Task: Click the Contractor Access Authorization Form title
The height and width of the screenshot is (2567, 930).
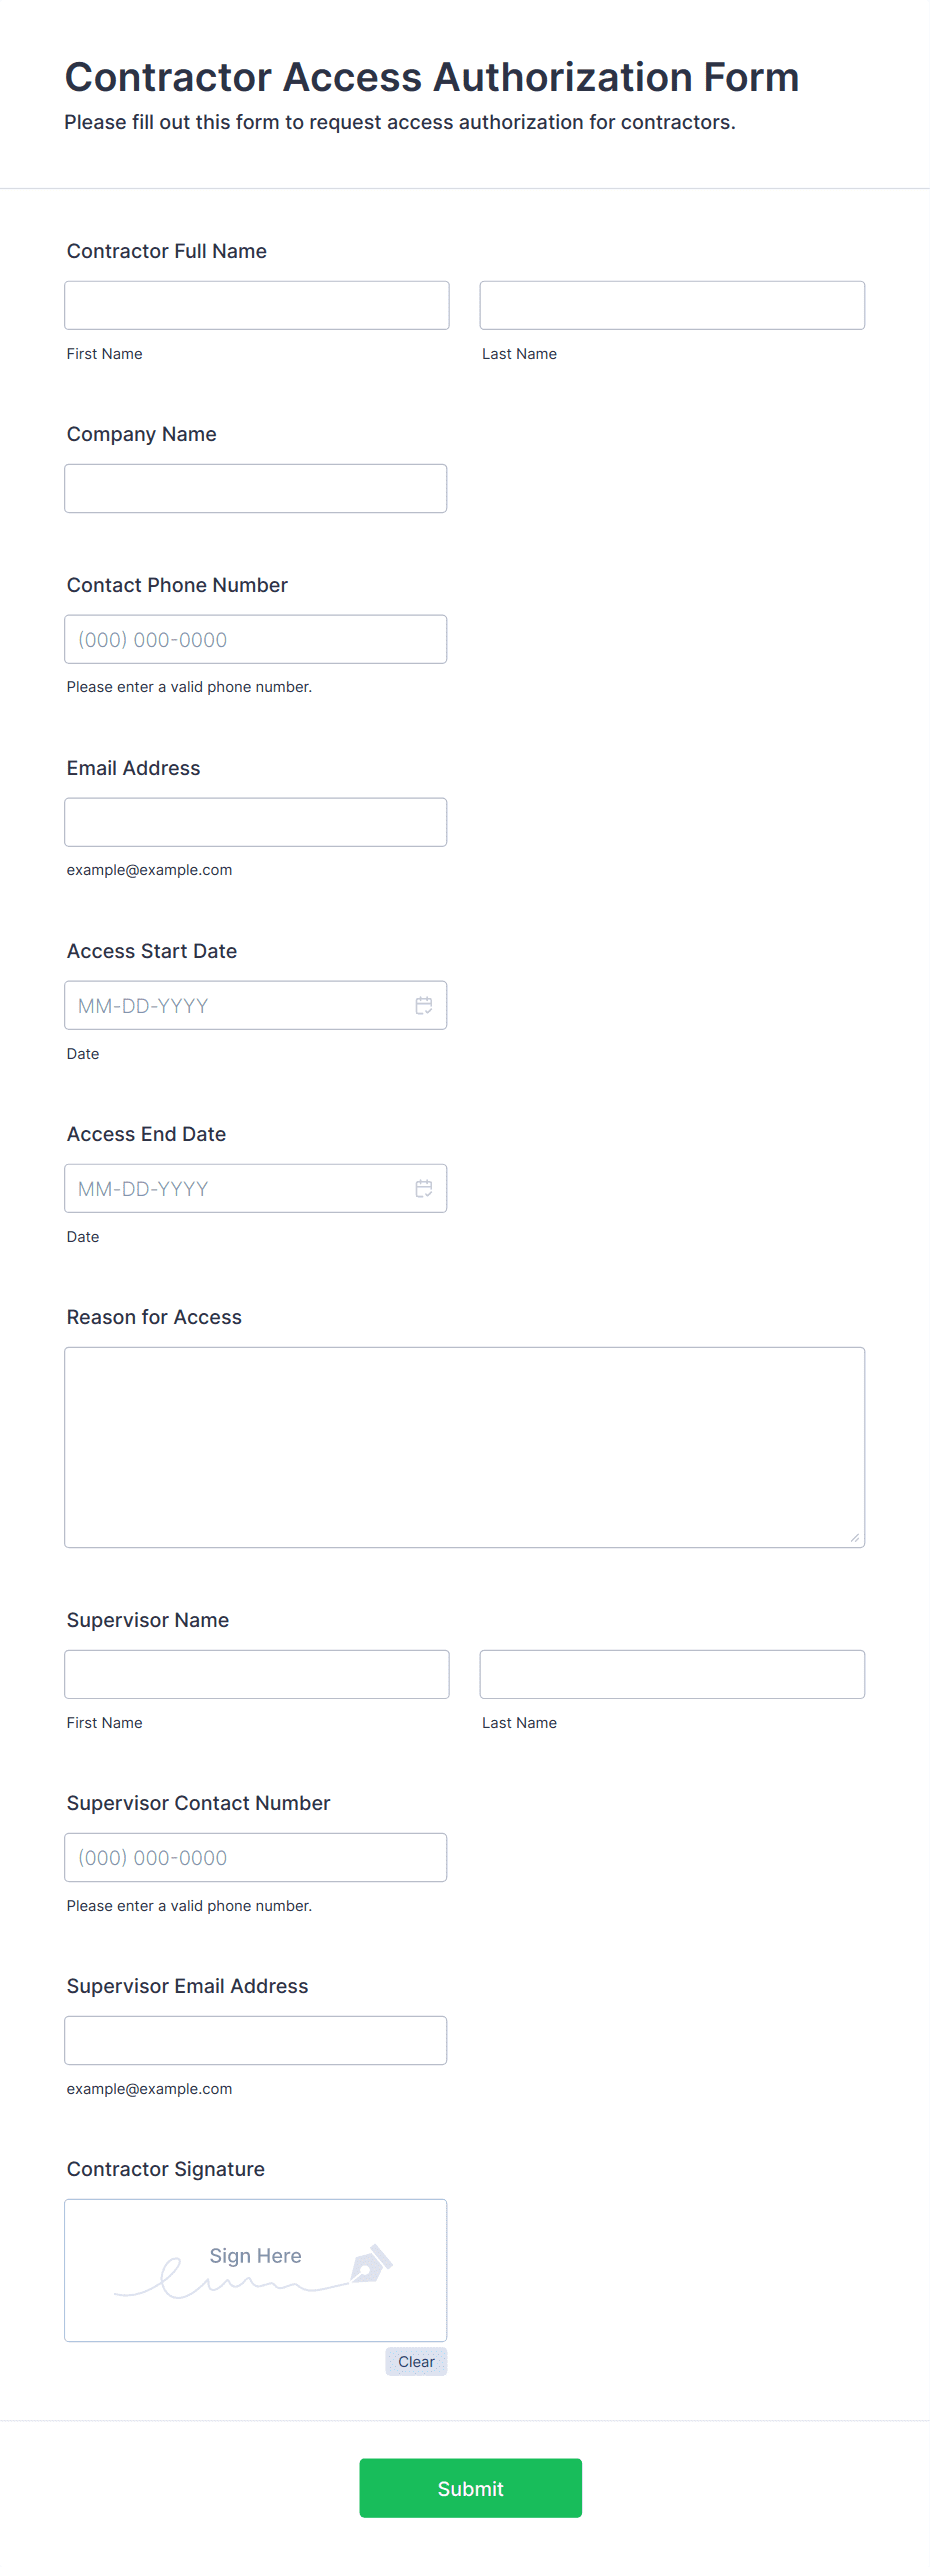Action: (431, 77)
